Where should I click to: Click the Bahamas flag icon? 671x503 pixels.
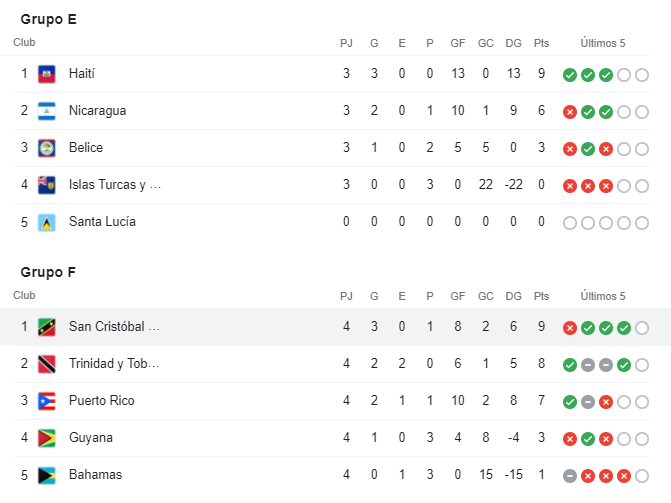[46, 475]
